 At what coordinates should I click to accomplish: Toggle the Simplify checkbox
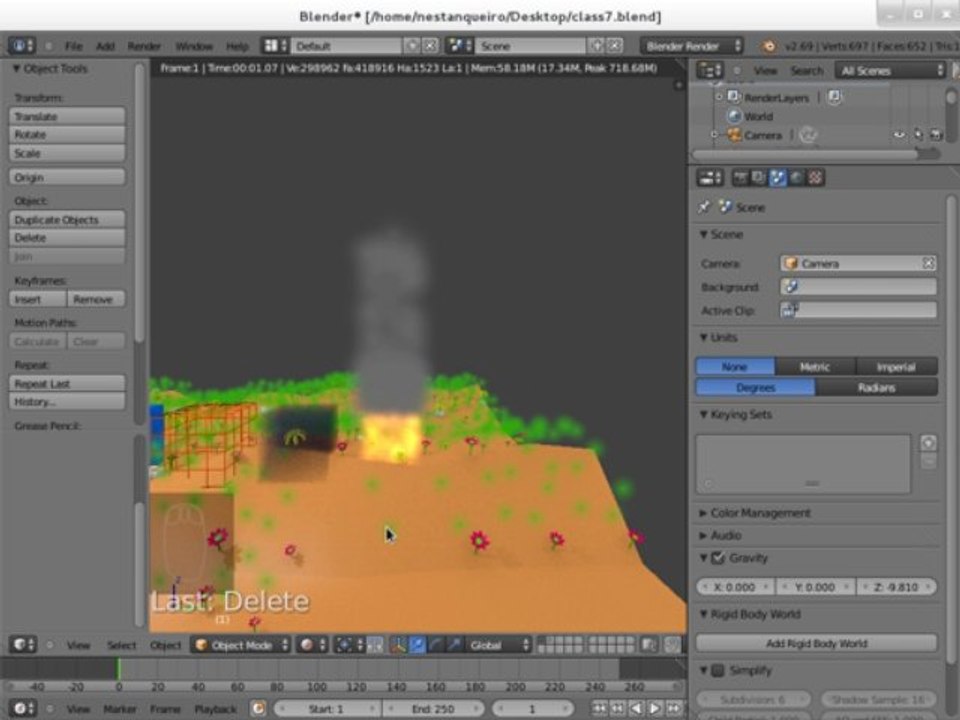click(x=718, y=670)
